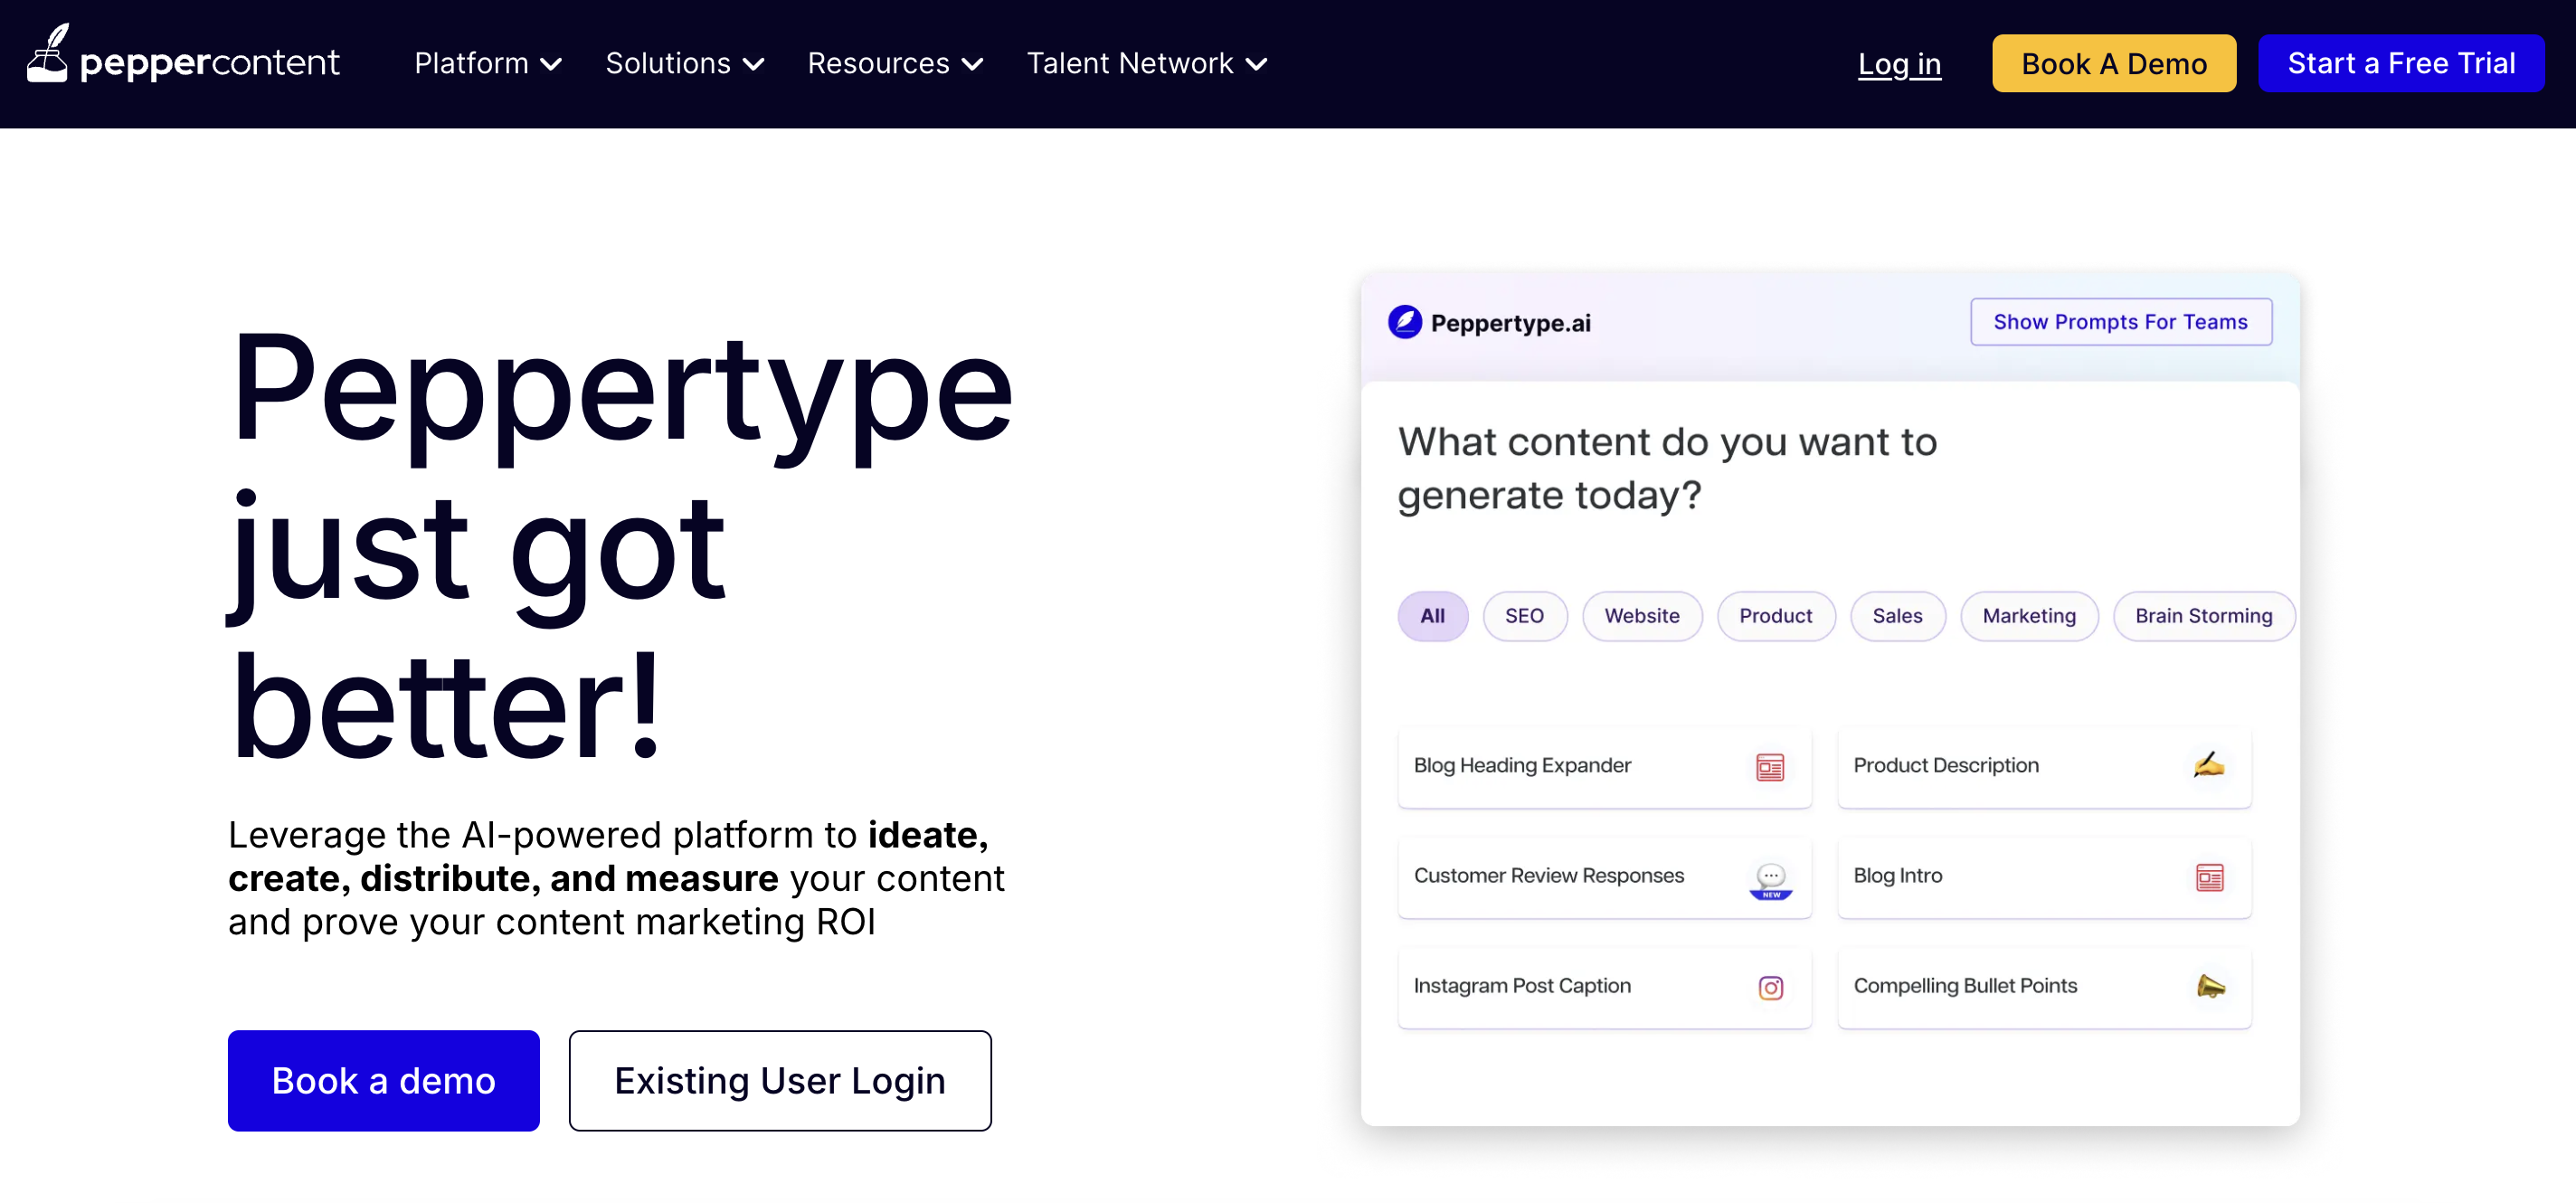
Task: Click the pen icon on Product Description
Action: pos(2209,765)
